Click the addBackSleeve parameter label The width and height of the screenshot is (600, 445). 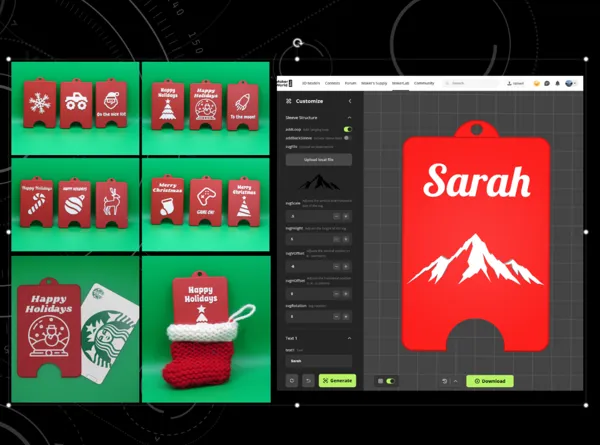tap(298, 138)
